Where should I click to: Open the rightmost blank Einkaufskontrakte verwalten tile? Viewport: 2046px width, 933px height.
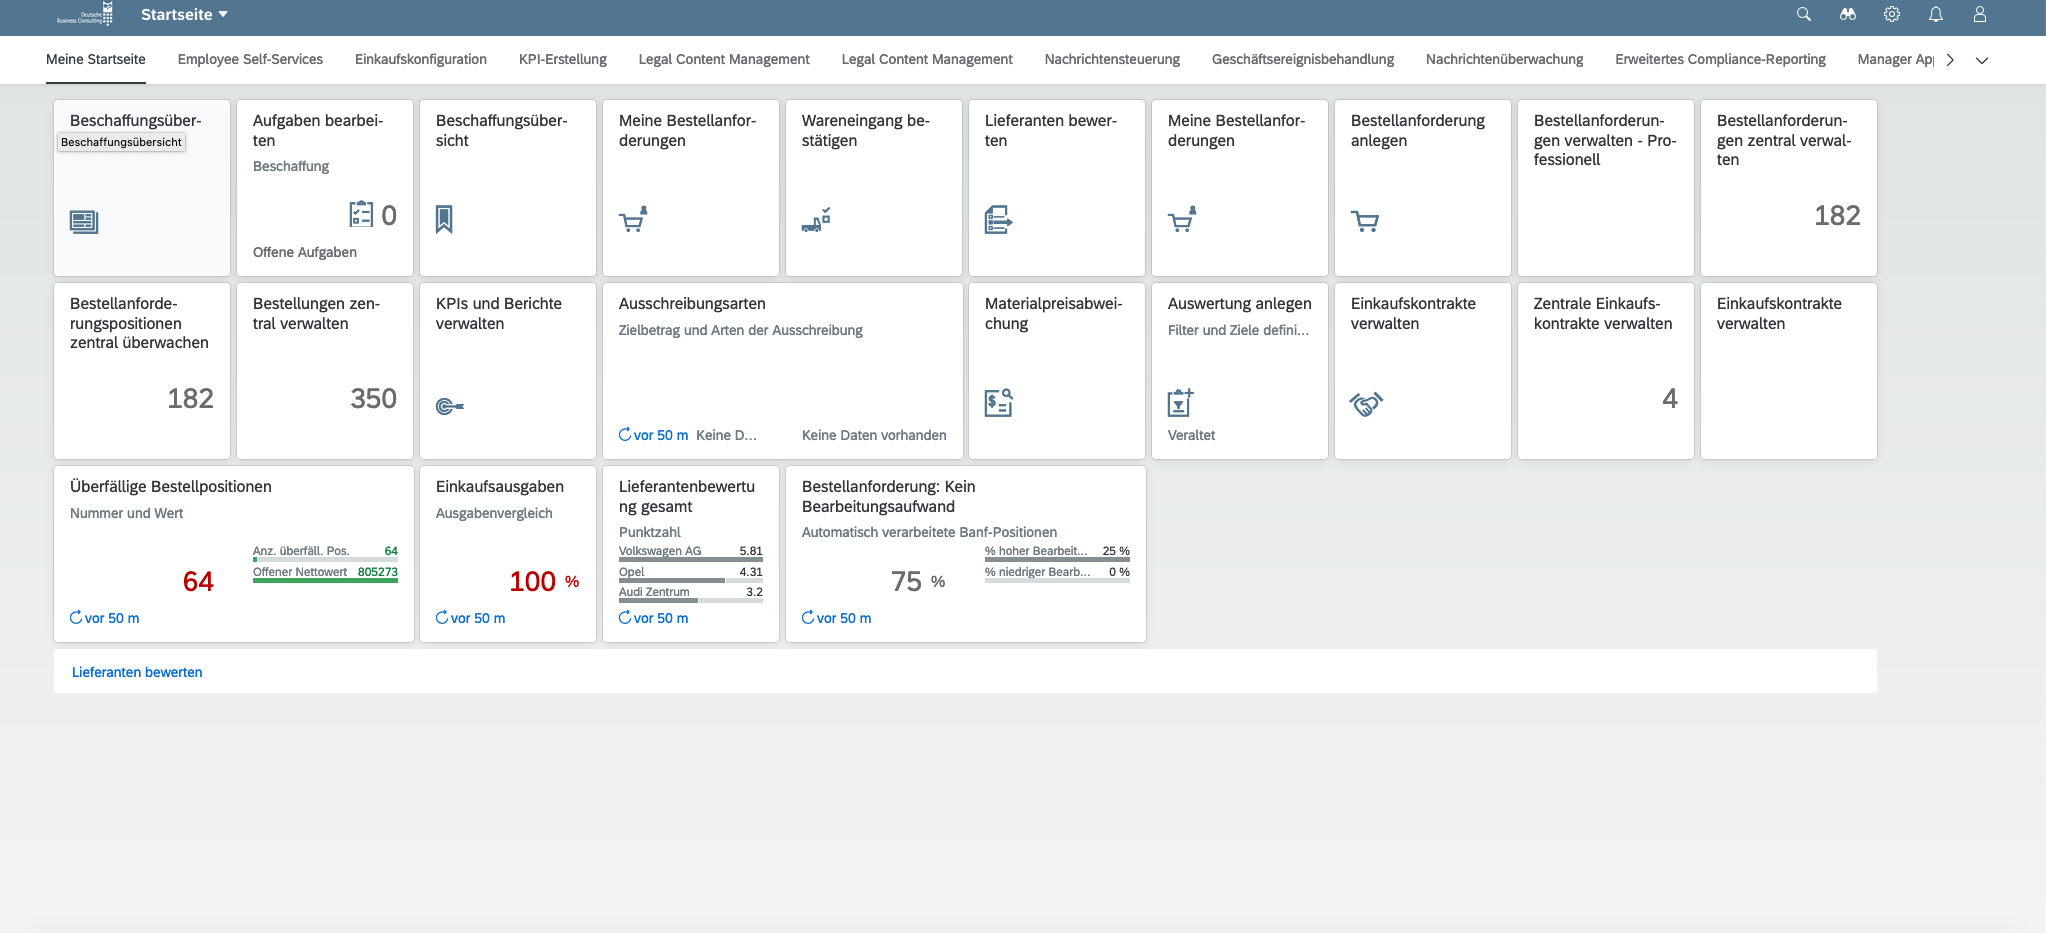coord(1789,371)
